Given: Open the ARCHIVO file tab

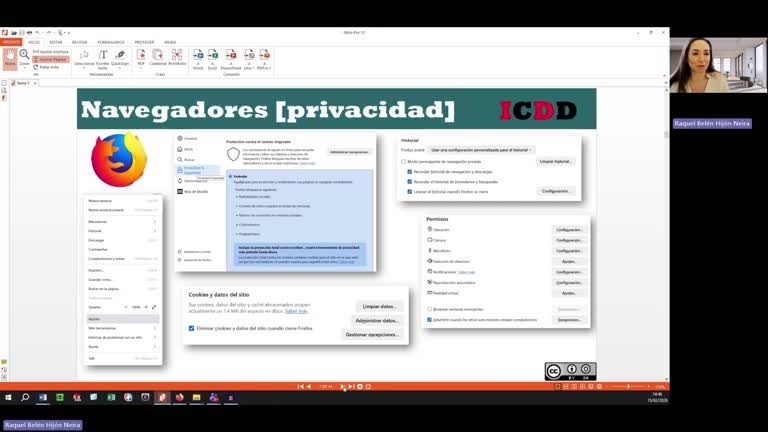Looking at the screenshot, I should [11, 43].
